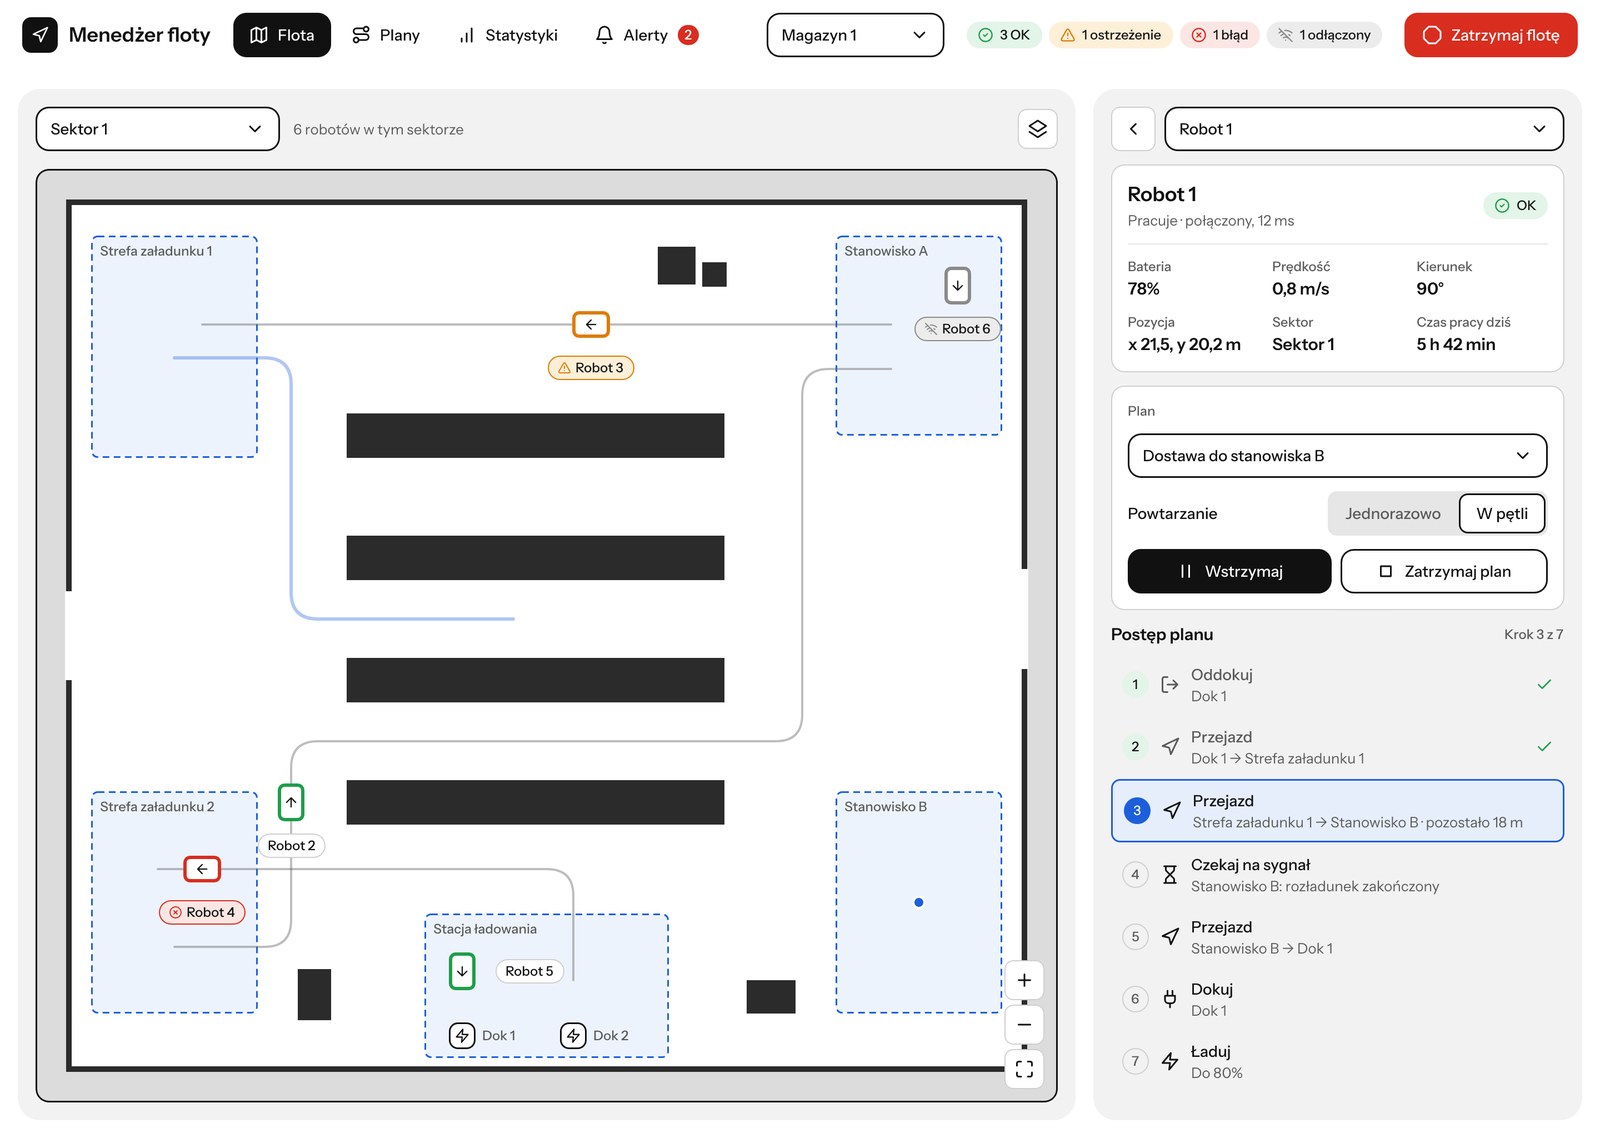The width and height of the screenshot is (1600, 1138).
Task: Select plan step 3 Przejazd to Stanowisko B
Action: pos(1337,811)
